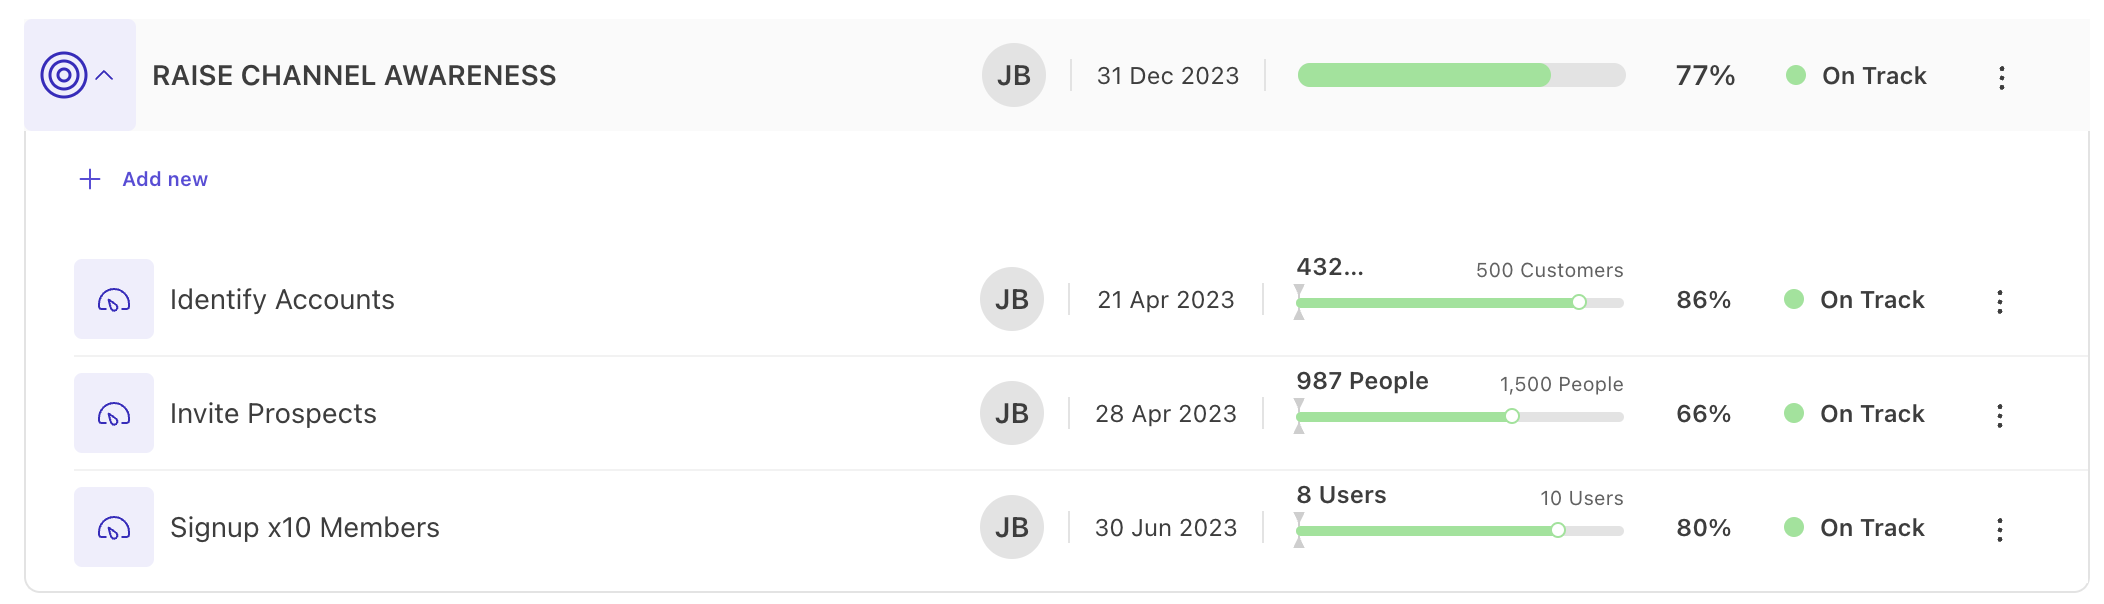The width and height of the screenshot is (2104, 604).
Task: Collapse the Raise Channel Awareness objective
Action: point(104,75)
